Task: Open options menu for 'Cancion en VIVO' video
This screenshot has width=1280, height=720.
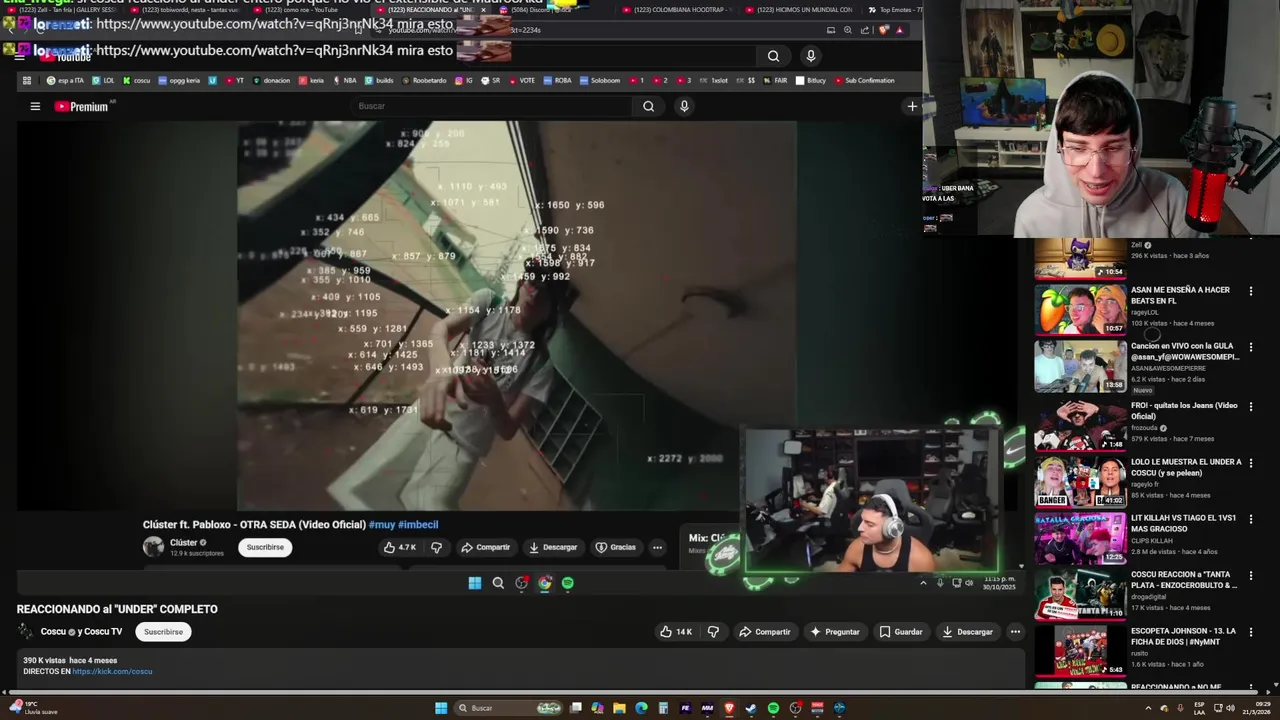Action: (1251, 347)
